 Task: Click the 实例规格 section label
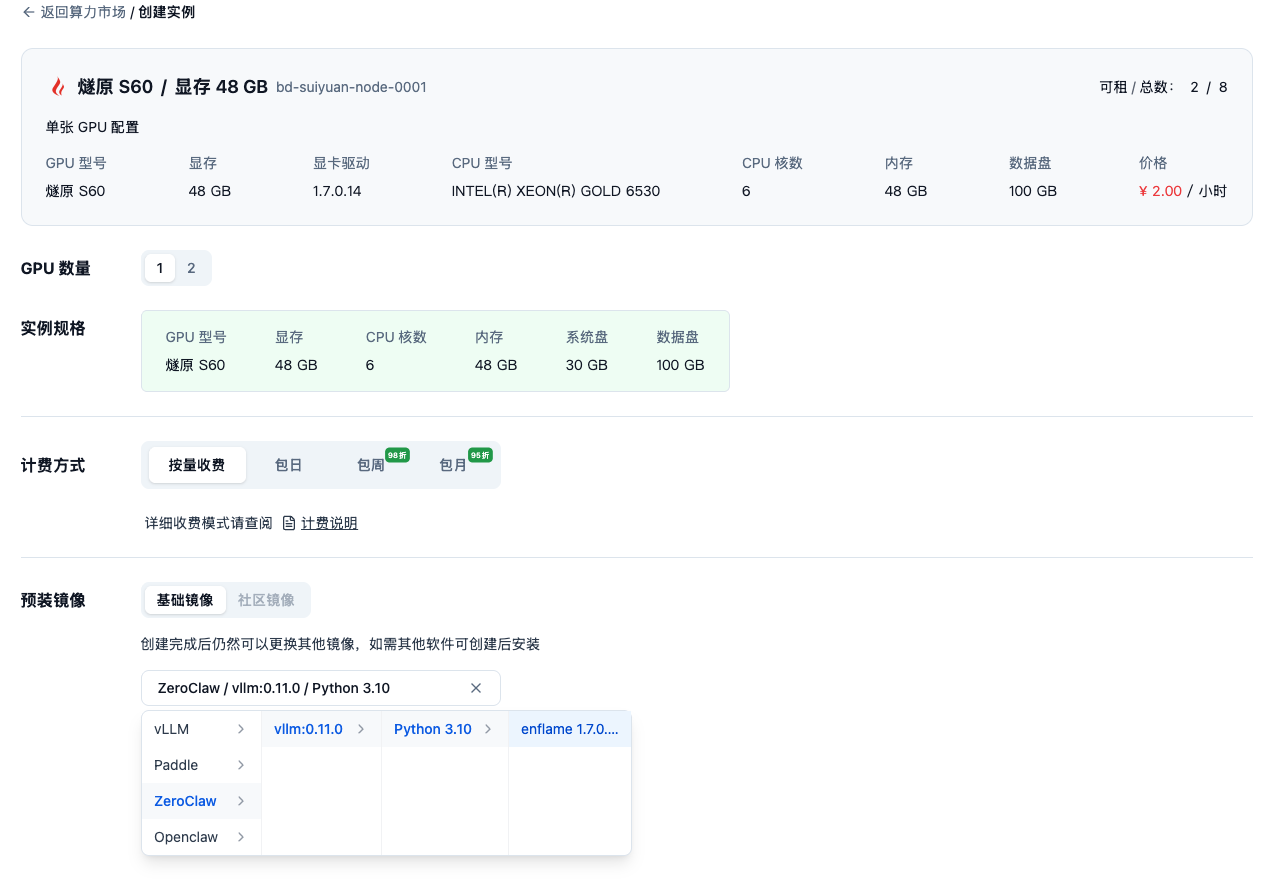pyautogui.click(x=53, y=328)
